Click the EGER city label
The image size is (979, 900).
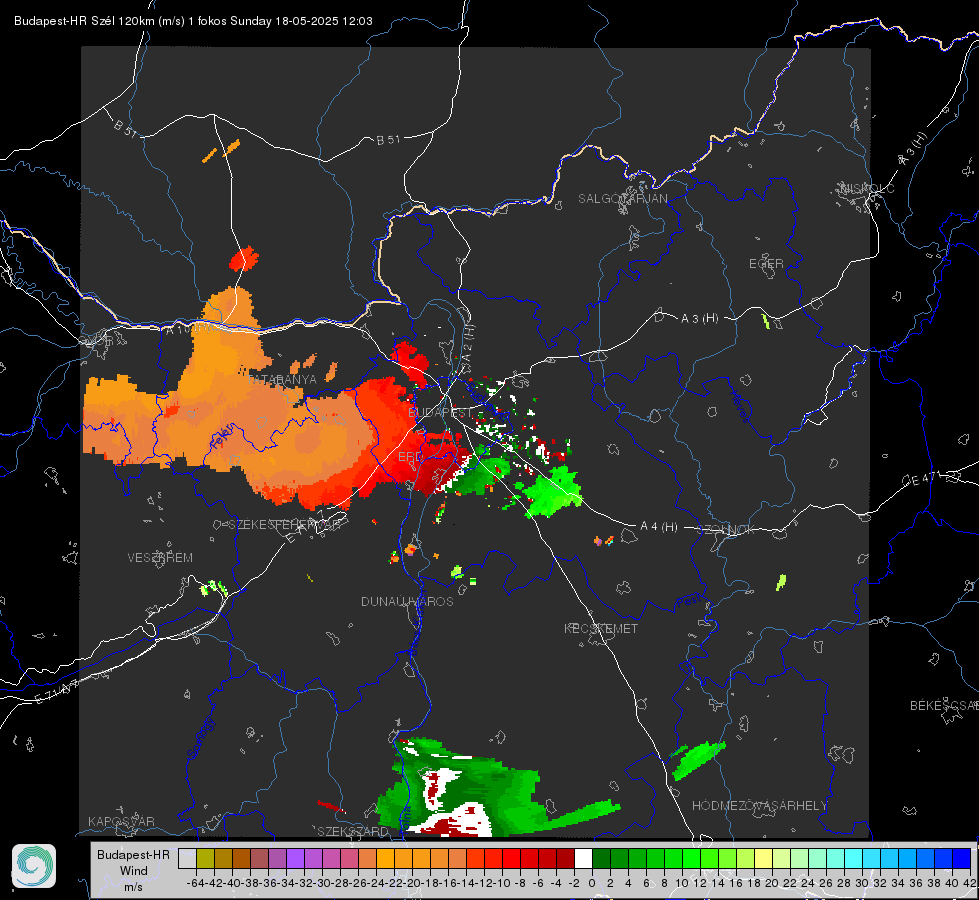(x=766, y=264)
